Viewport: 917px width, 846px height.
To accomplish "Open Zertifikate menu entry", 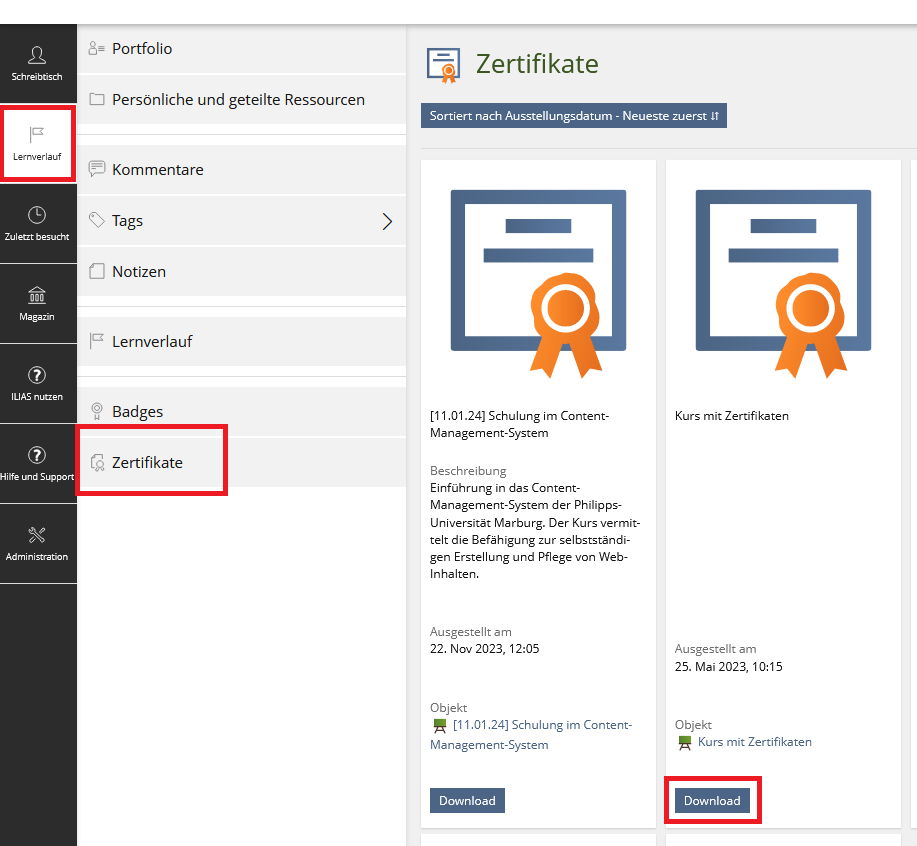I will (147, 463).
